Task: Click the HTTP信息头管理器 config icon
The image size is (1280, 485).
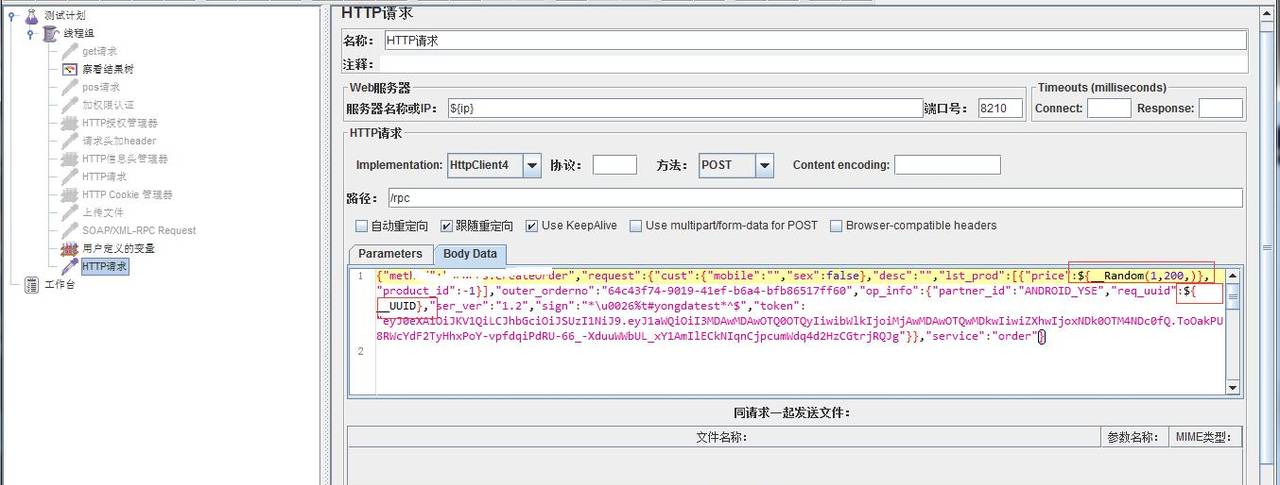Action: 70,159
